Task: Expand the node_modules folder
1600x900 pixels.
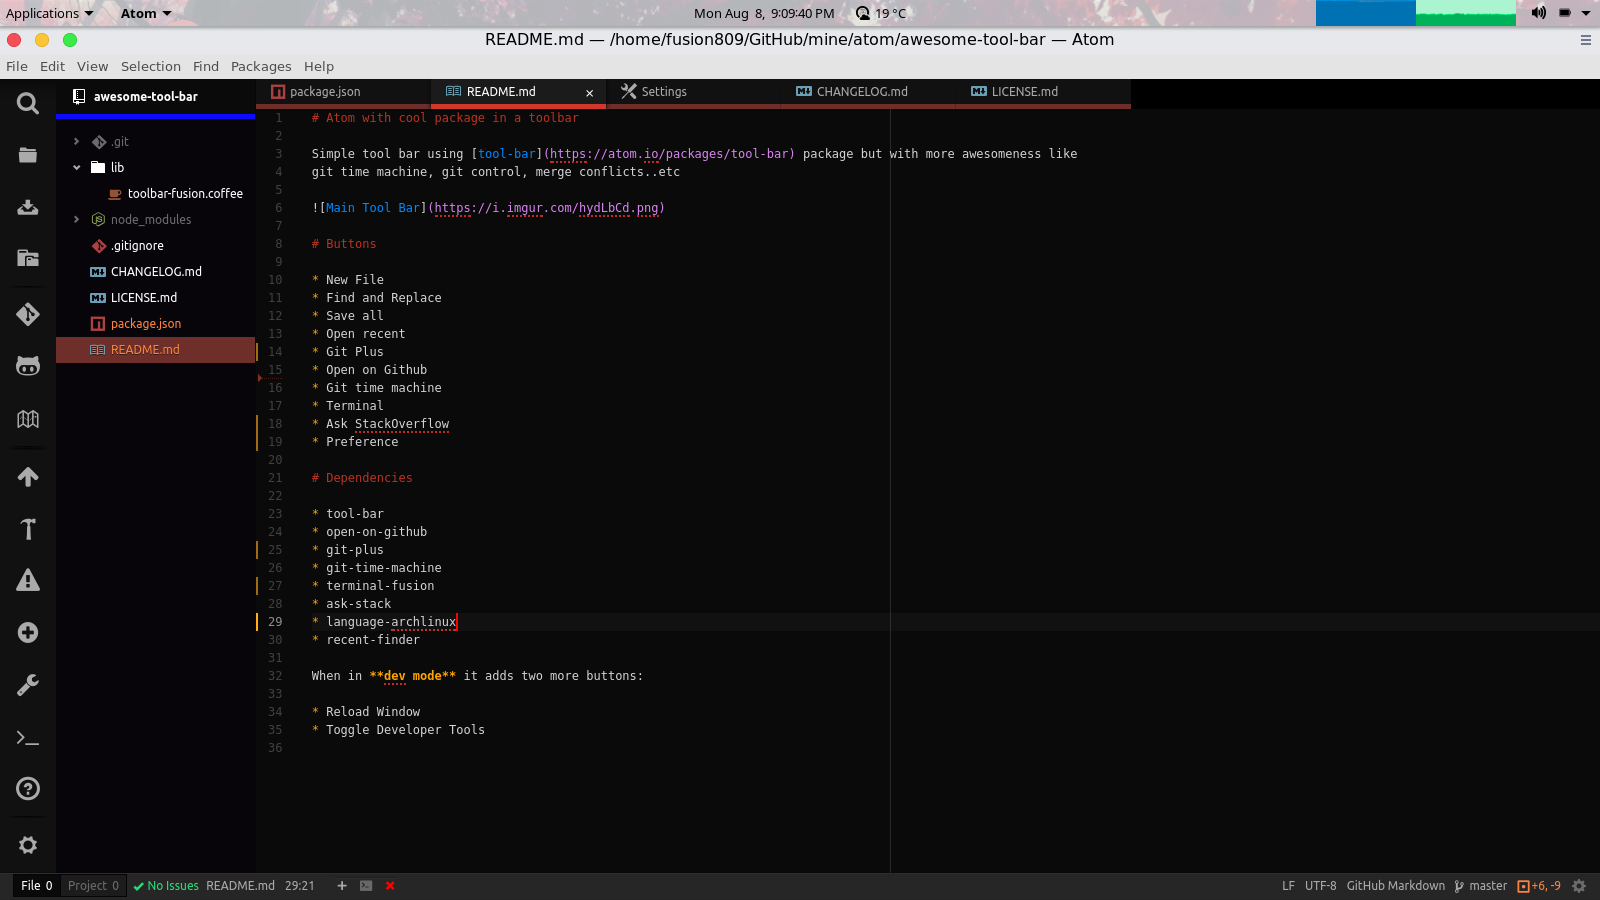Action: click(76, 220)
